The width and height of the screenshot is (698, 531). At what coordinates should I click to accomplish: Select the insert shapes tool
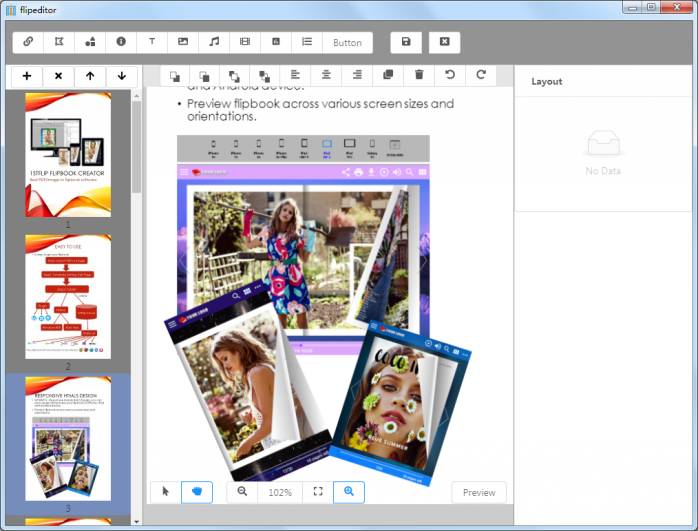pyautogui.click(x=90, y=42)
